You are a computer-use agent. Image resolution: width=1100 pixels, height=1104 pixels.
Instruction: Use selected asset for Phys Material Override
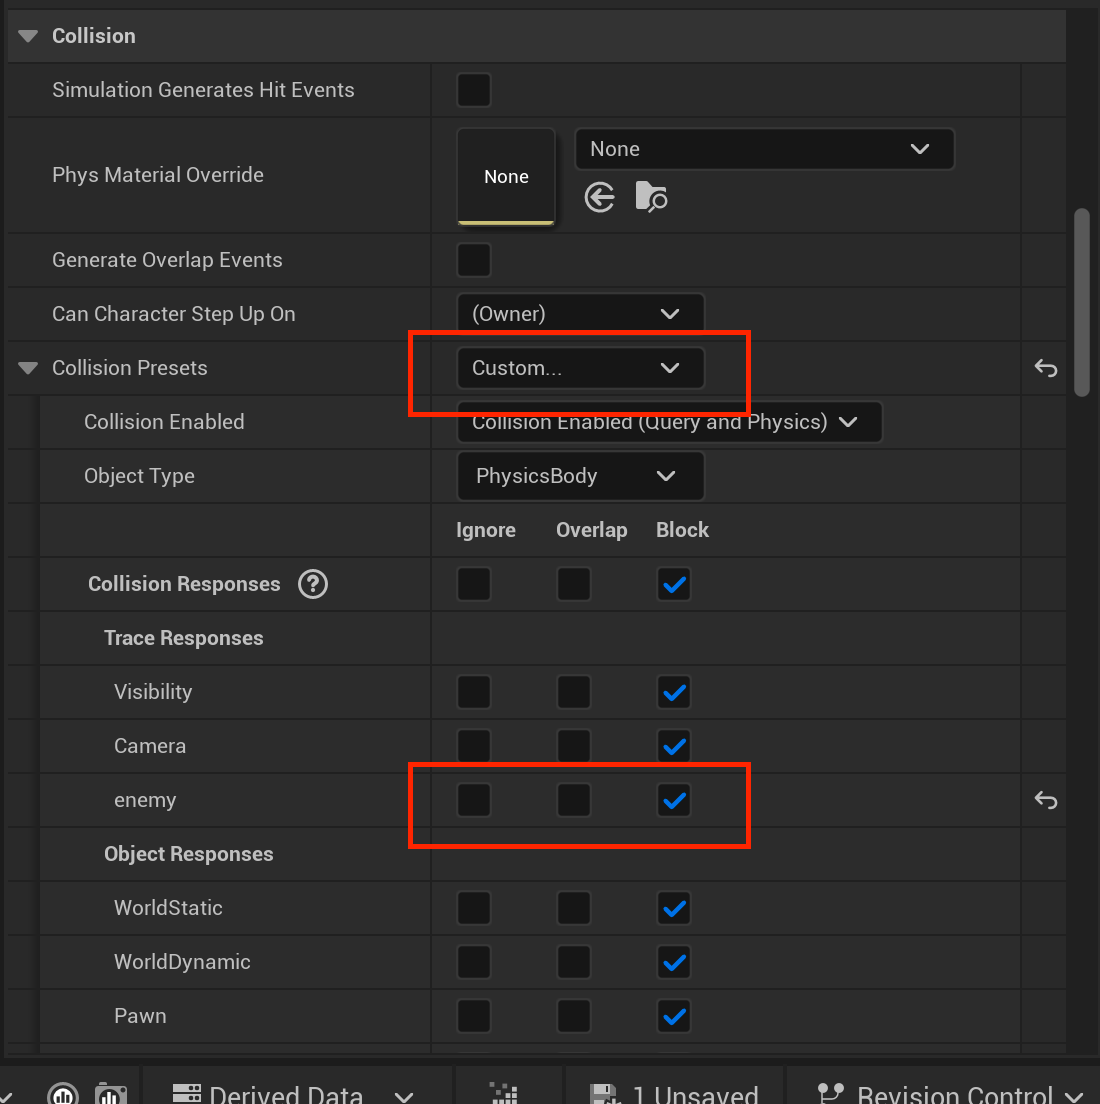click(x=599, y=197)
